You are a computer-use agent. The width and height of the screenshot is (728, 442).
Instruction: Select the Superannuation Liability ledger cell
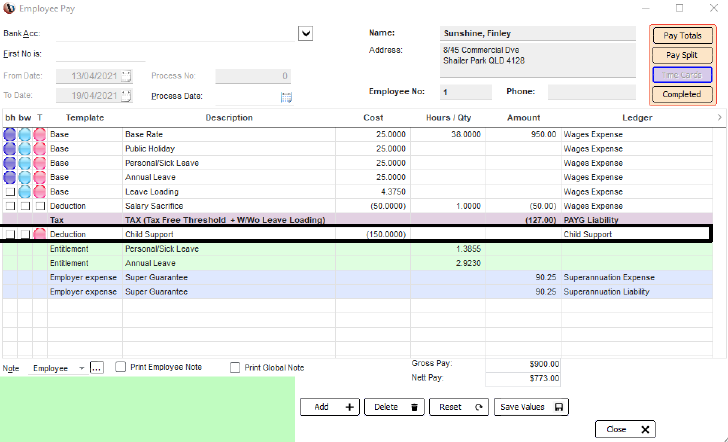pyautogui.click(x=637, y=292)
